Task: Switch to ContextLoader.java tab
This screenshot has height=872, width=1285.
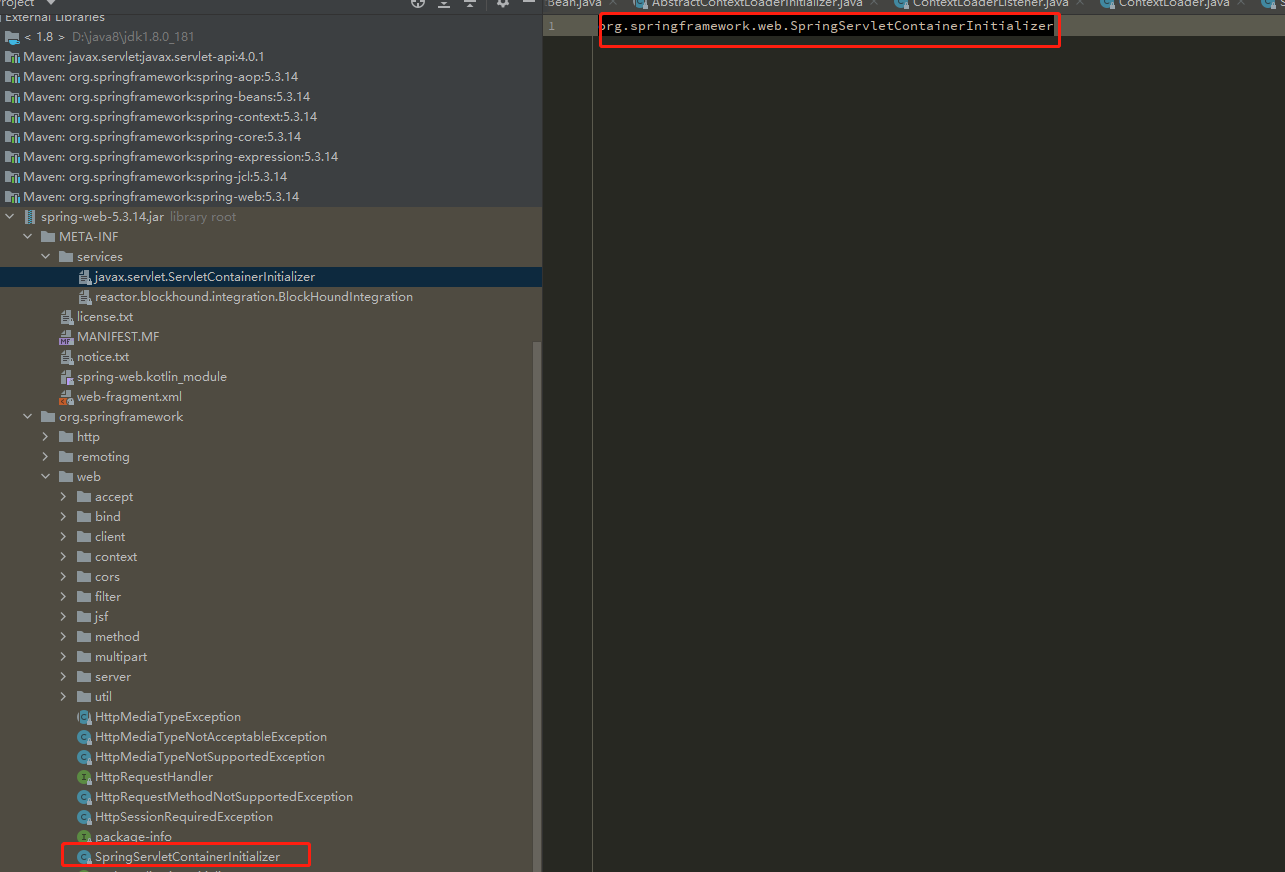Action: coord(1171,4)
